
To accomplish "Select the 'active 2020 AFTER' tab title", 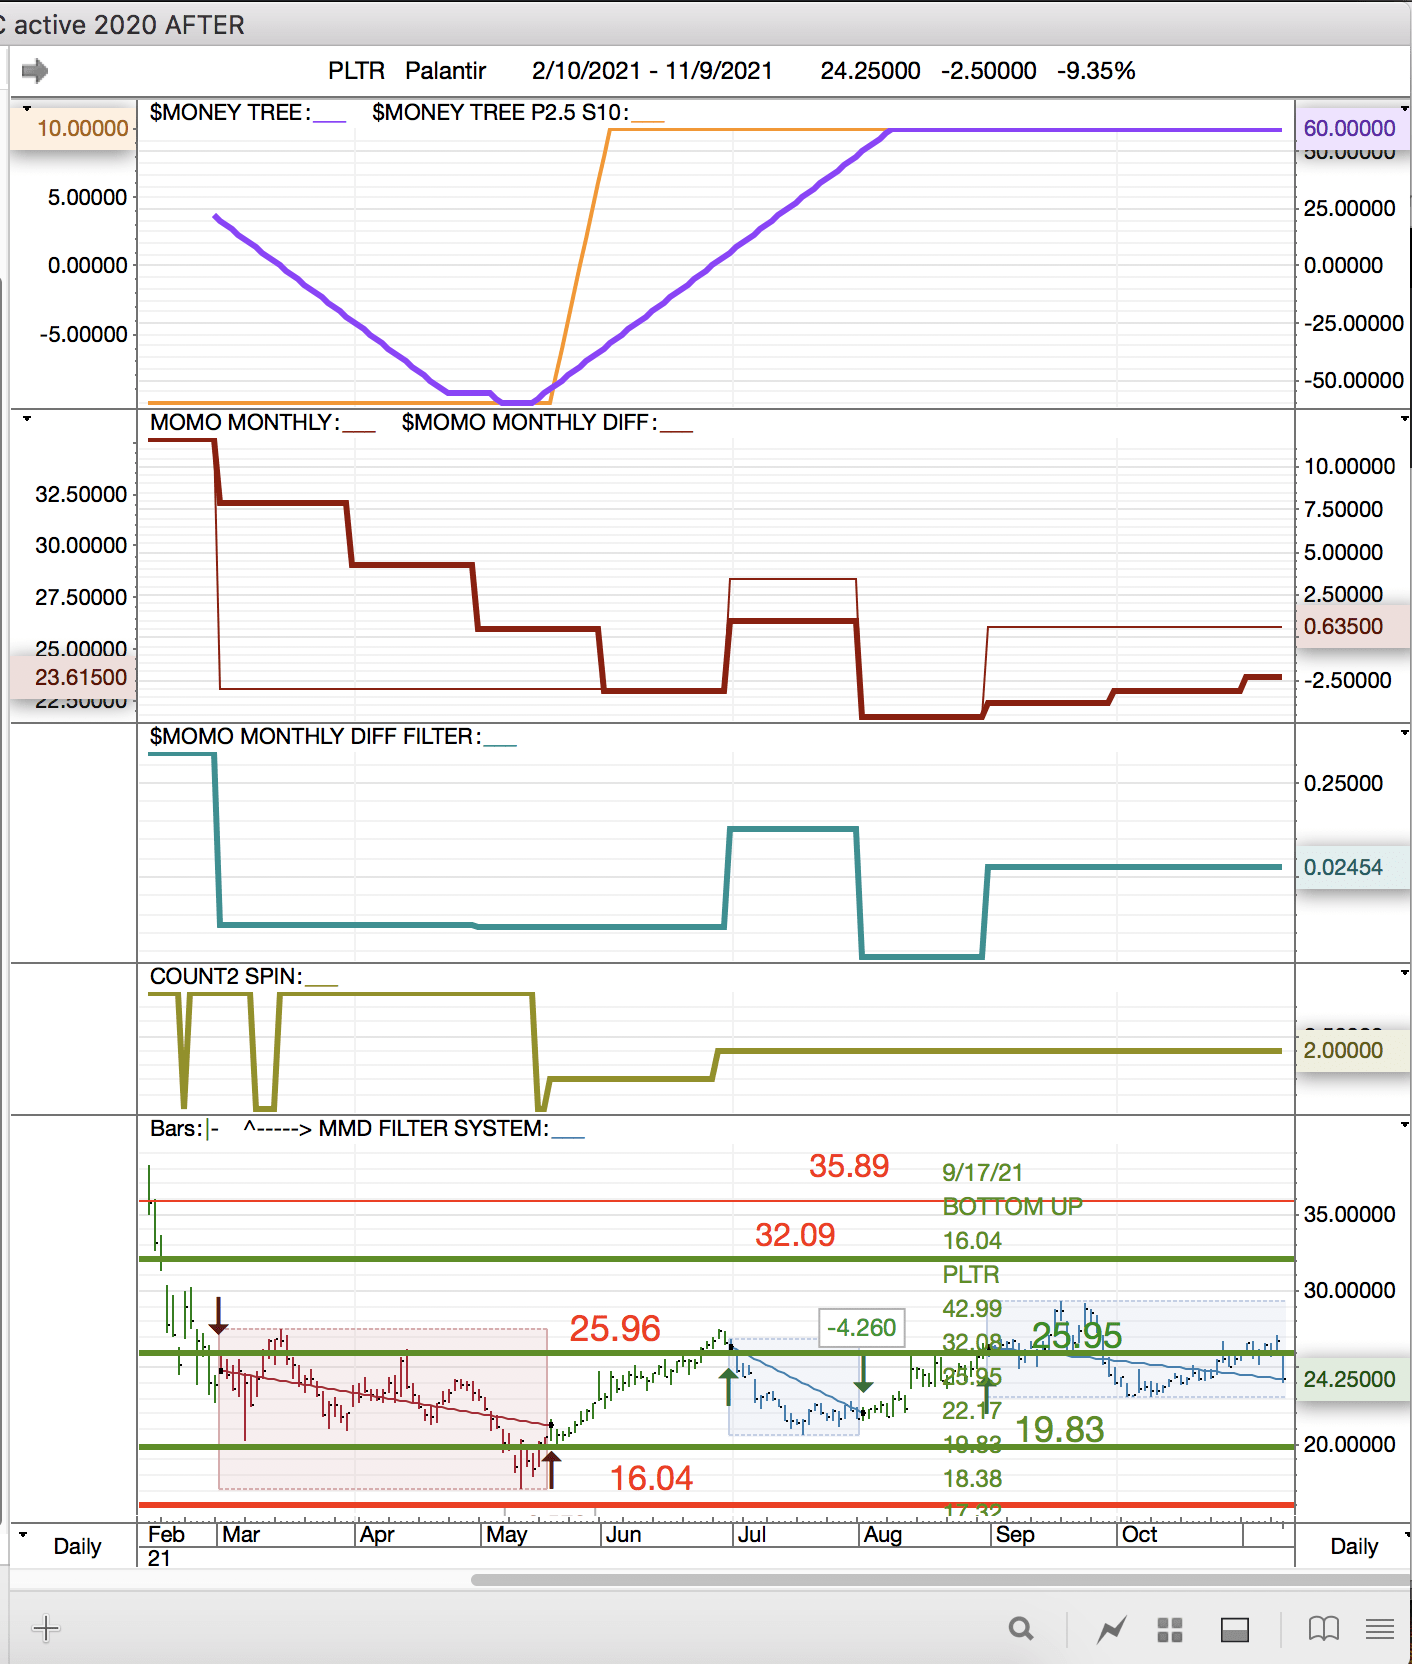I will (128, 25).
